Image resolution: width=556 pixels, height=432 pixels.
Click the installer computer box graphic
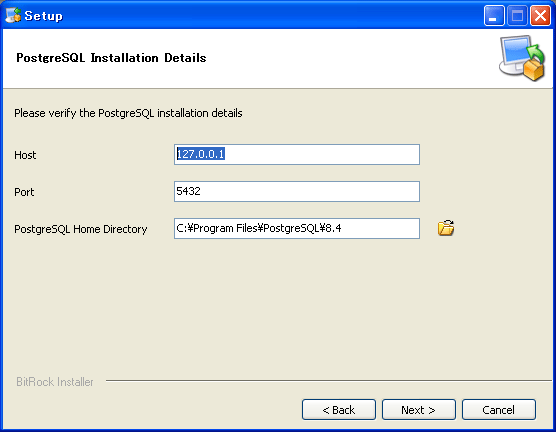click(x=522, y=58)
